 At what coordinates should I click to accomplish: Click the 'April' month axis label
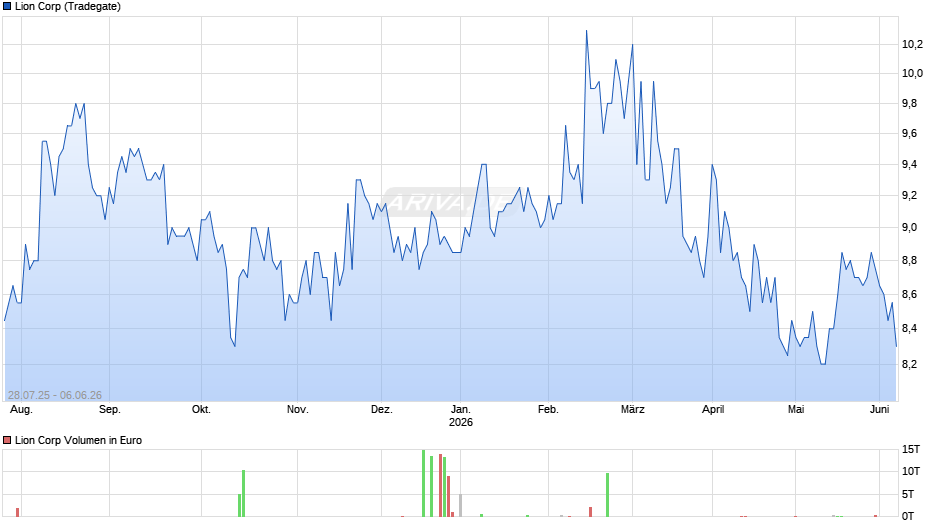pyautogui.click(x=713, y=410)
